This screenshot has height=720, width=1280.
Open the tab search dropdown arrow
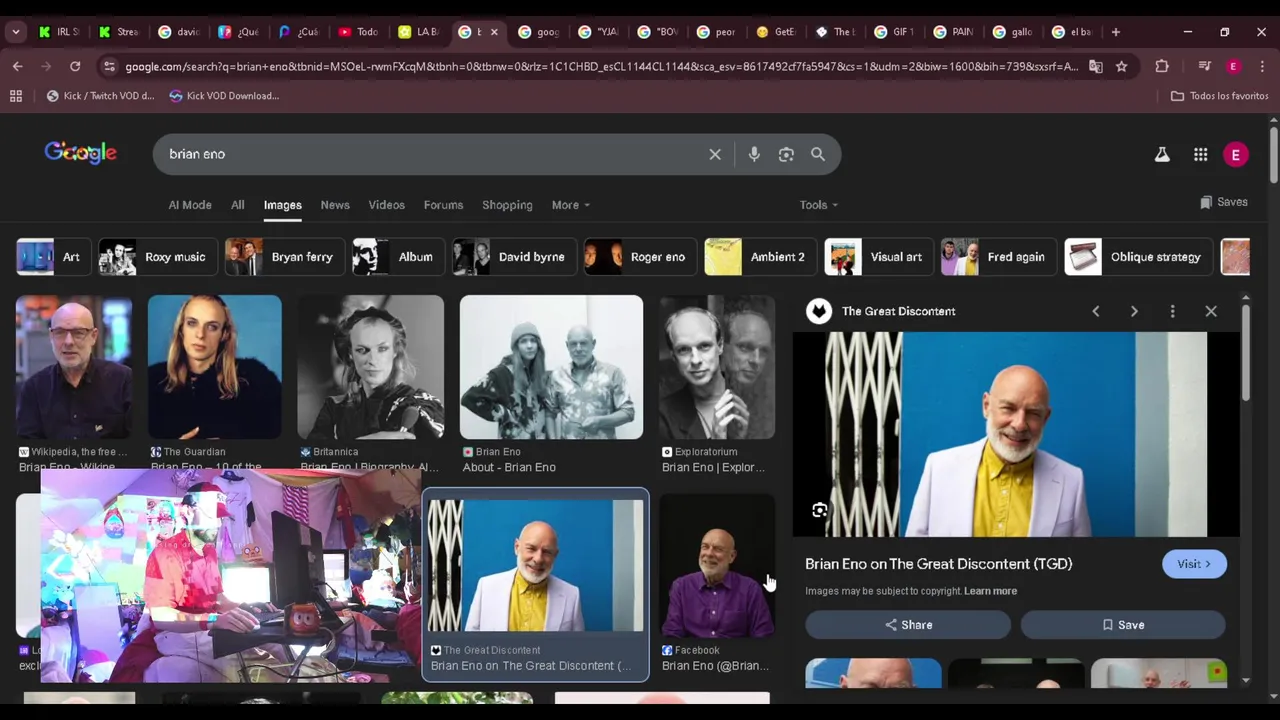(16, 32)
